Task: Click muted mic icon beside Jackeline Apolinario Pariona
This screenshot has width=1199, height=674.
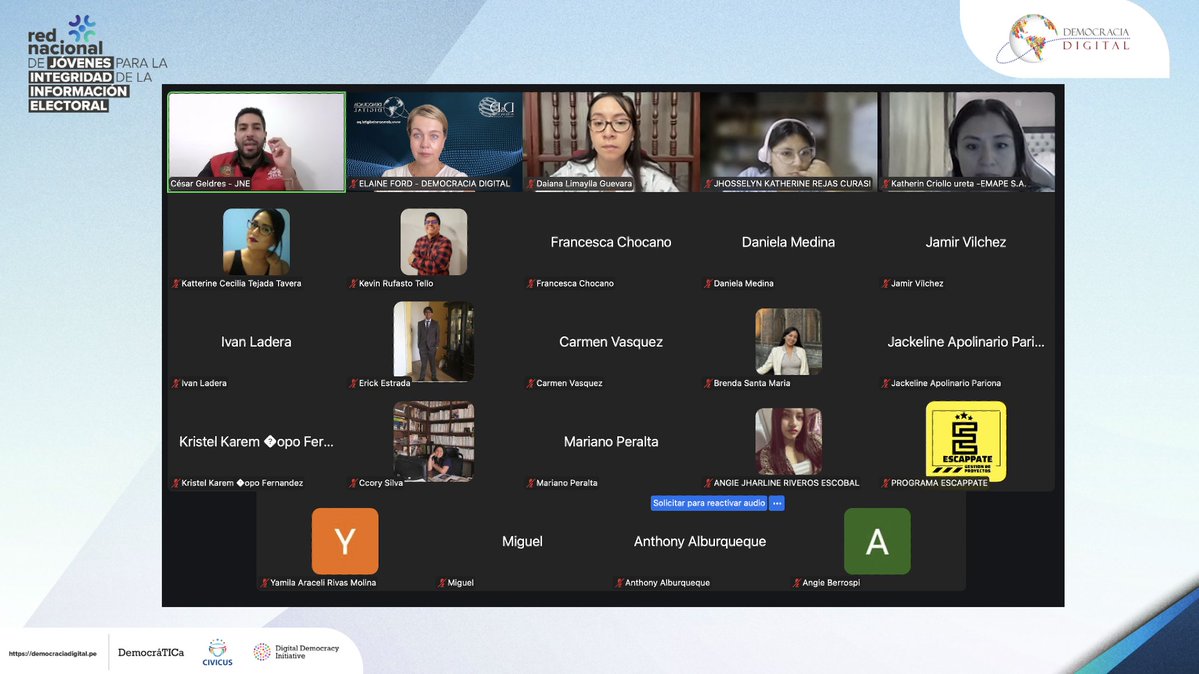Action: pyautogui.click(x=885, y=383)
